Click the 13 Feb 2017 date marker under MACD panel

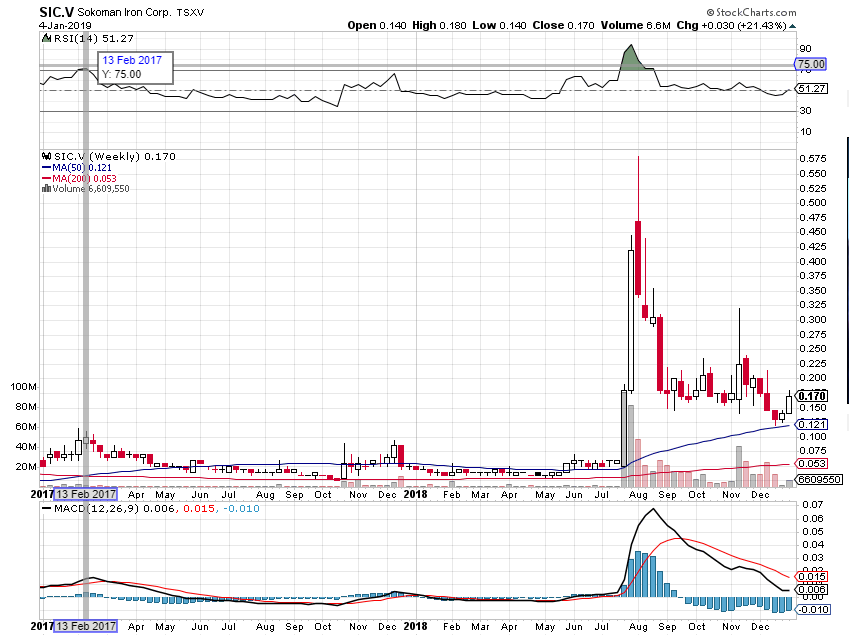[x=86, y=626]
